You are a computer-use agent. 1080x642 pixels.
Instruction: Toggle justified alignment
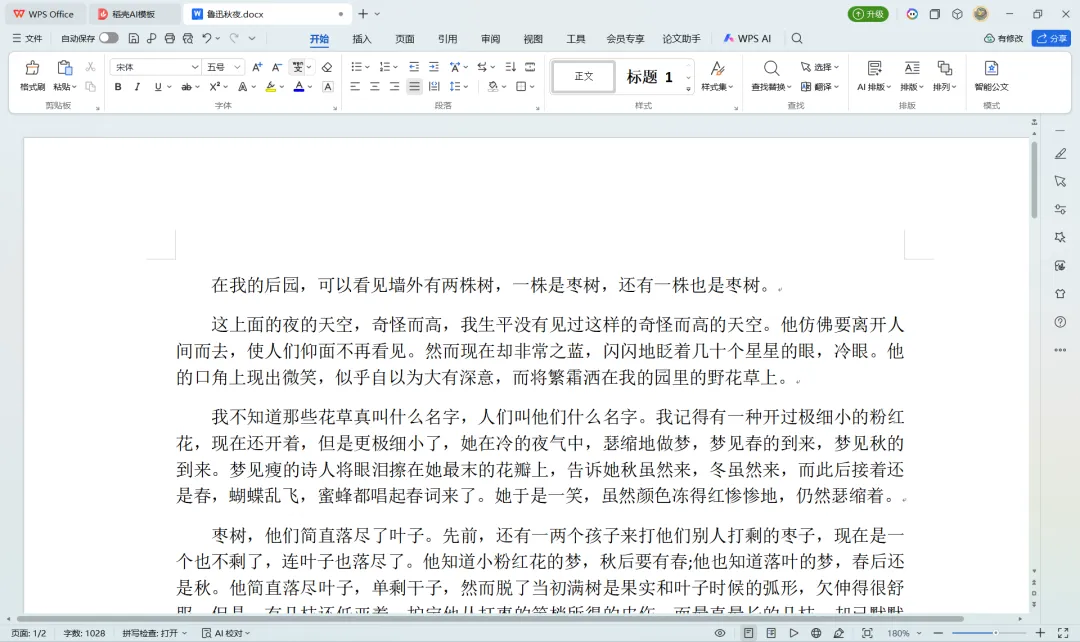pos(414,87)
